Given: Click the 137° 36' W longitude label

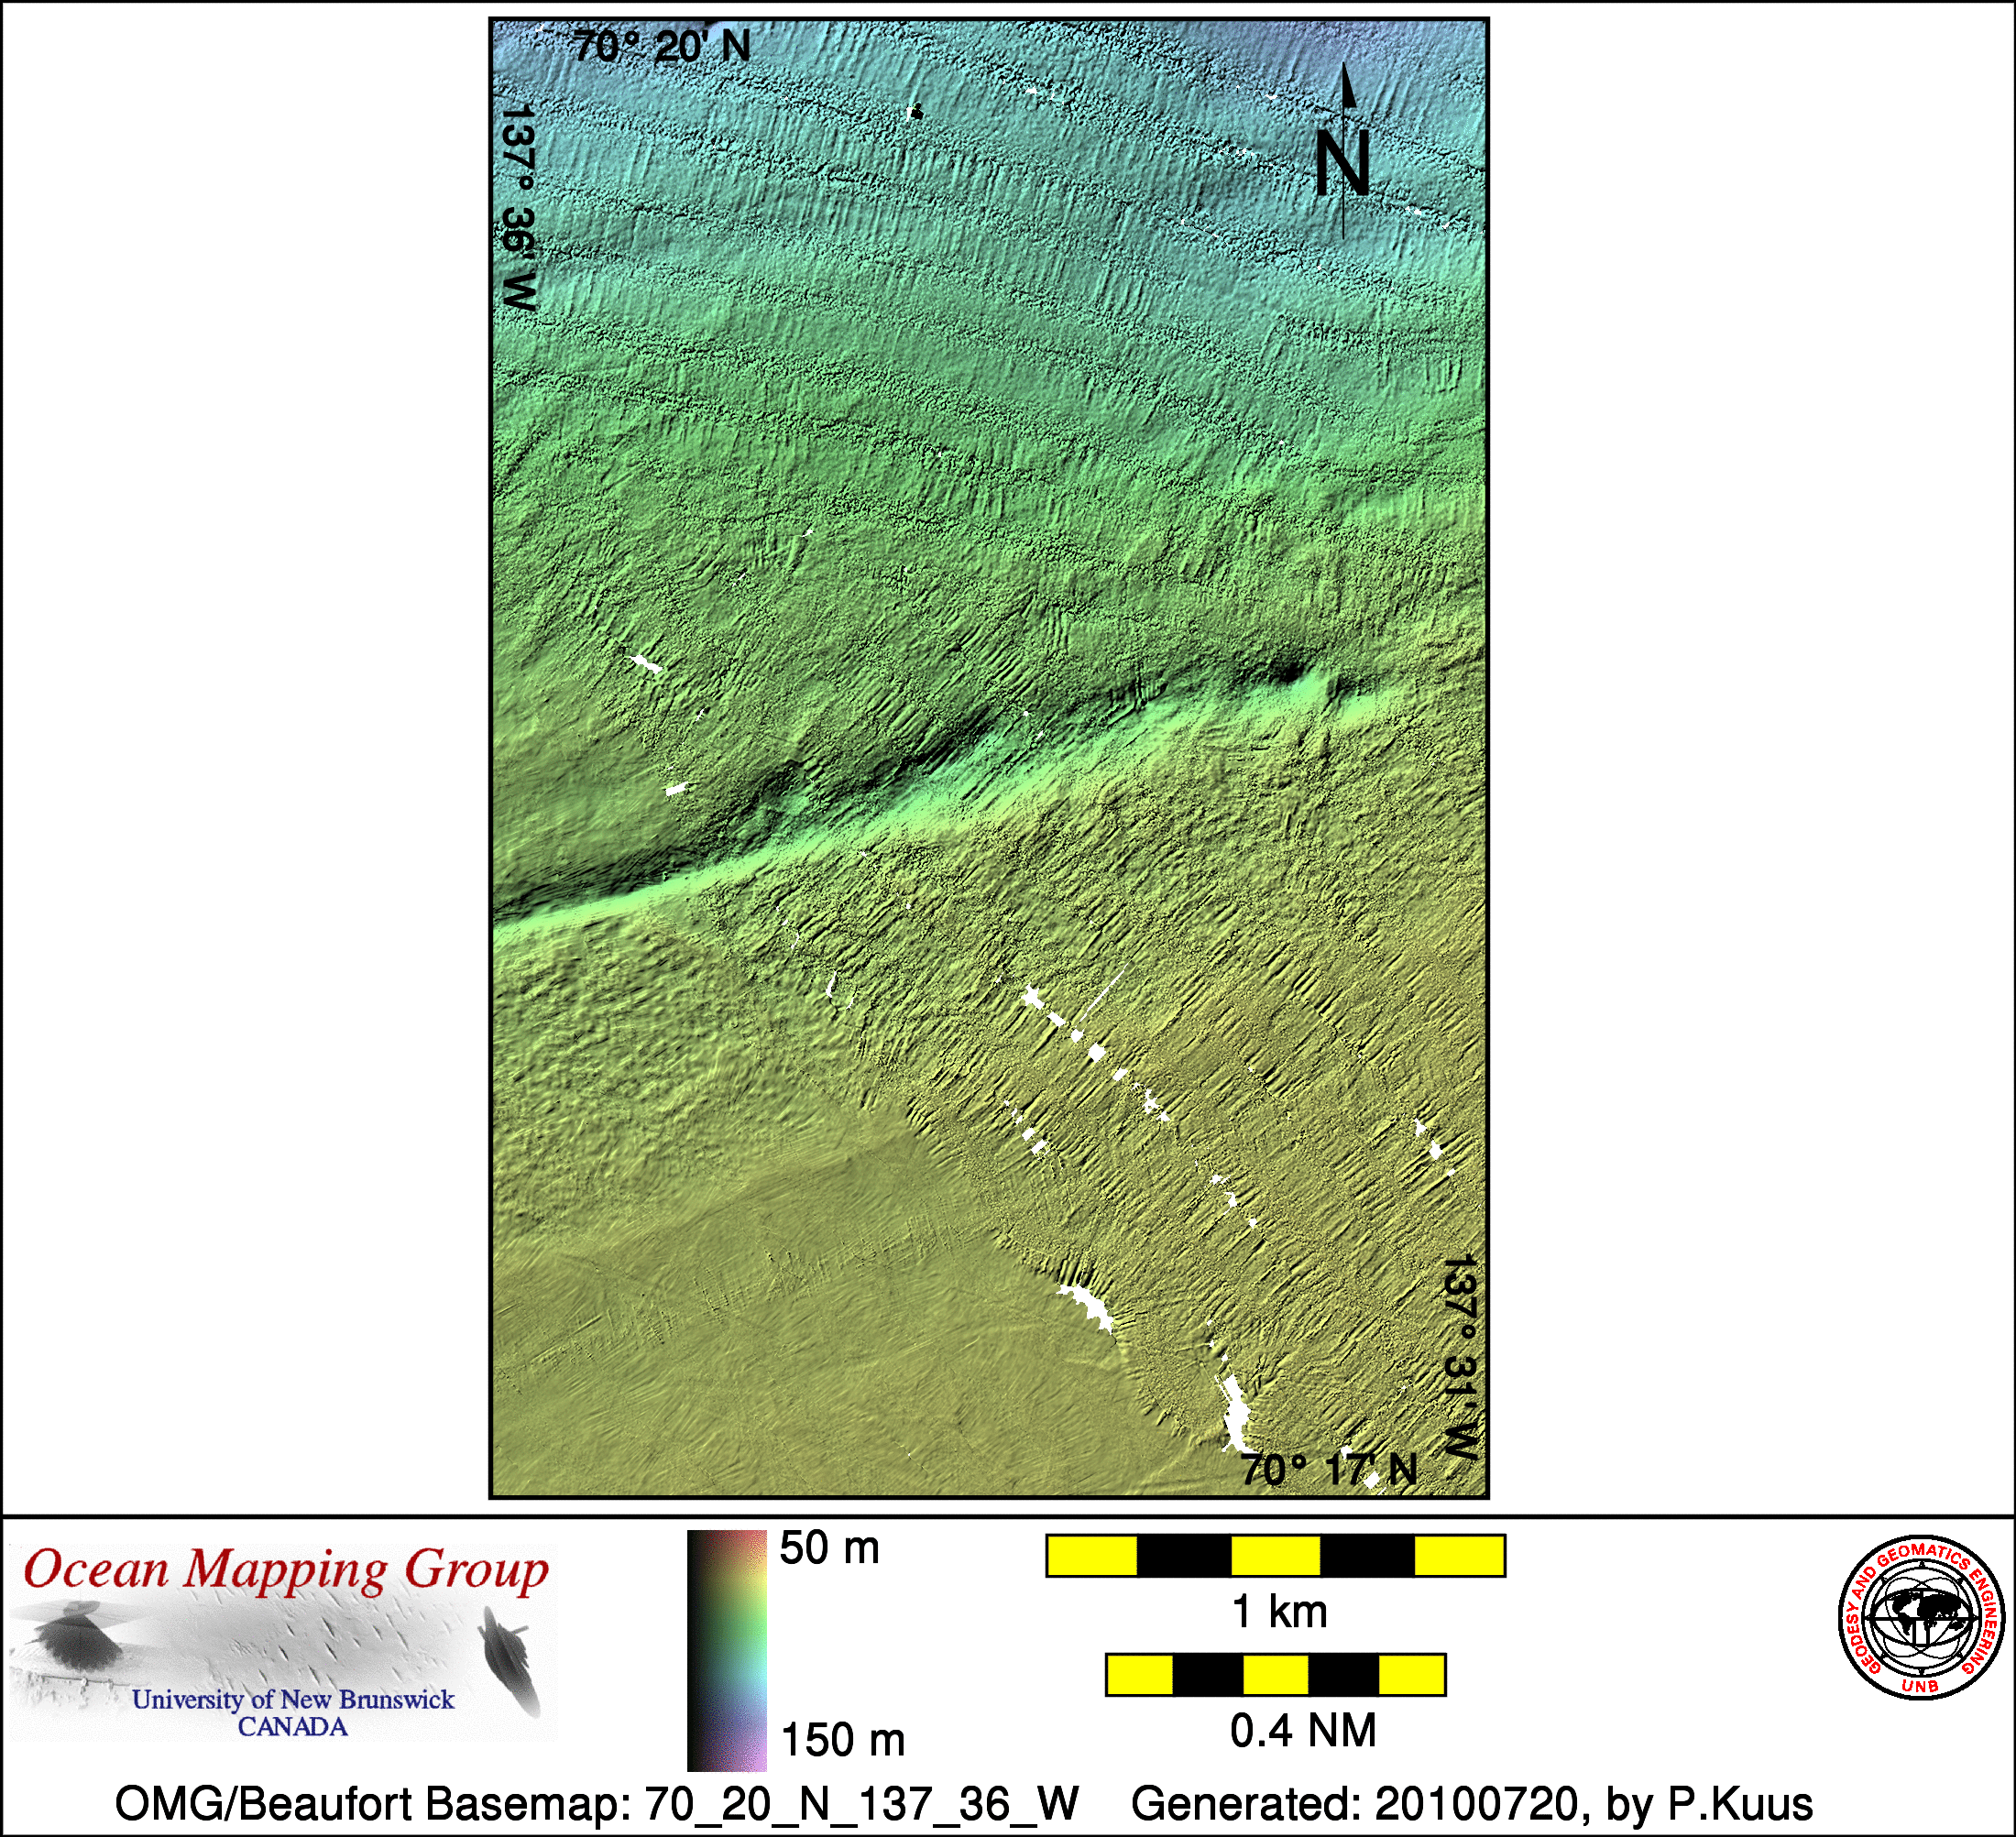Looking at the screenshot, I should click(x=518, y=208).
